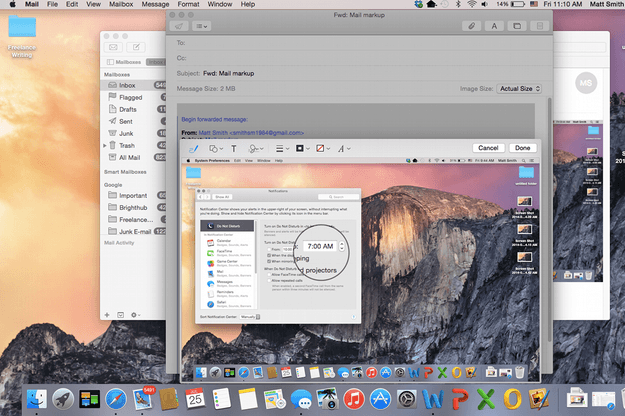Open the fill color swatch with red slash
Screen dimensions: 625x416
(x=323, y=149)
